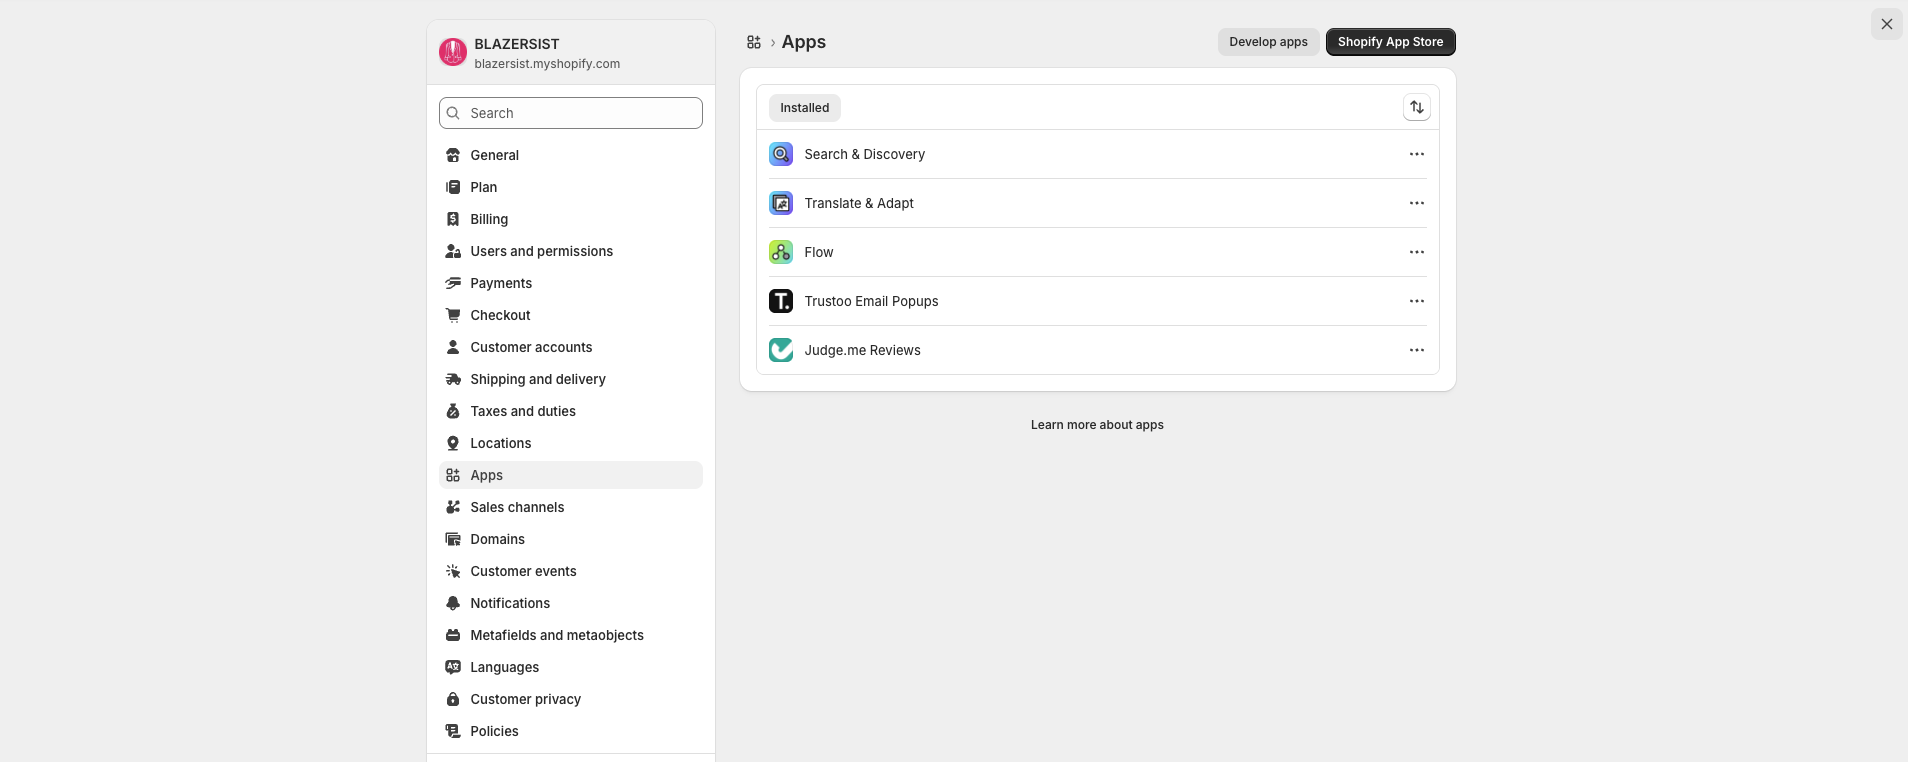Go to Shipping and delivery settings

(537, 379)
